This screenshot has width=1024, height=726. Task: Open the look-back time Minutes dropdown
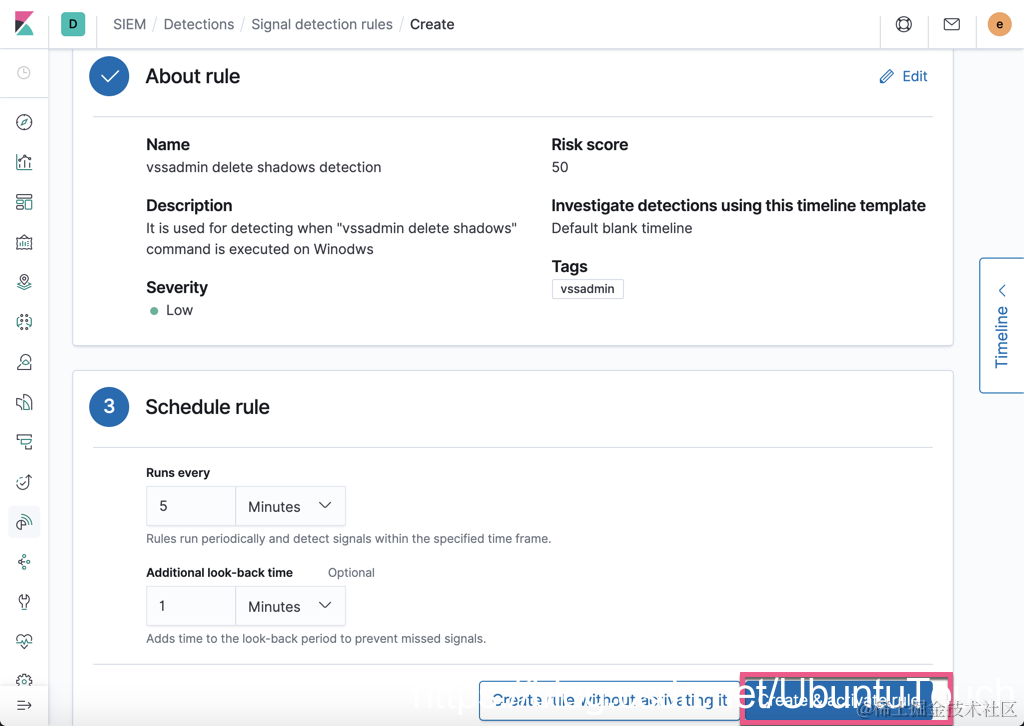coord(290,606)
